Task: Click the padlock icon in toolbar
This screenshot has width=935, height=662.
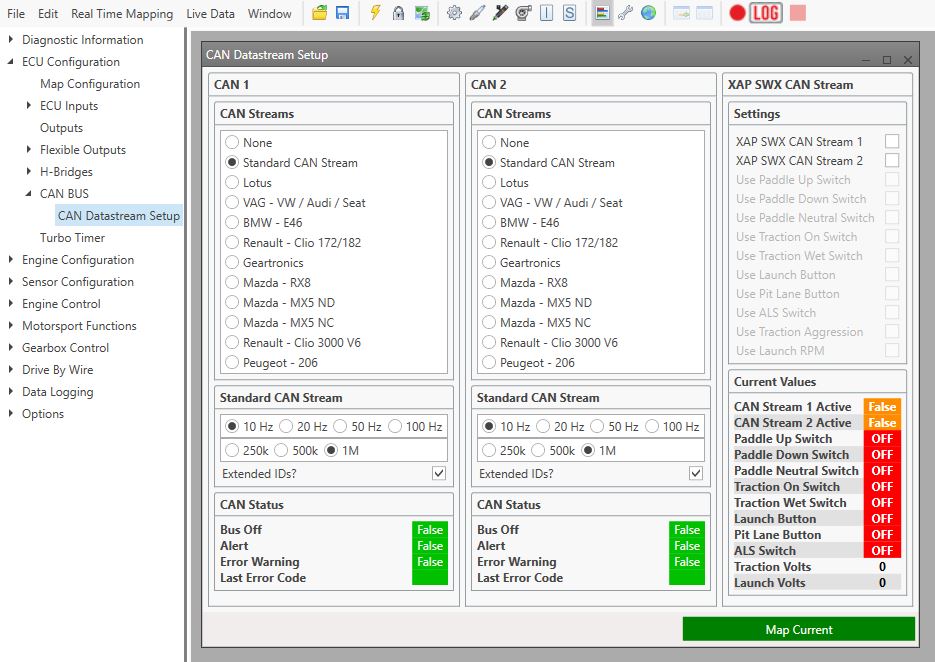Action: click(x=398, y=13)
